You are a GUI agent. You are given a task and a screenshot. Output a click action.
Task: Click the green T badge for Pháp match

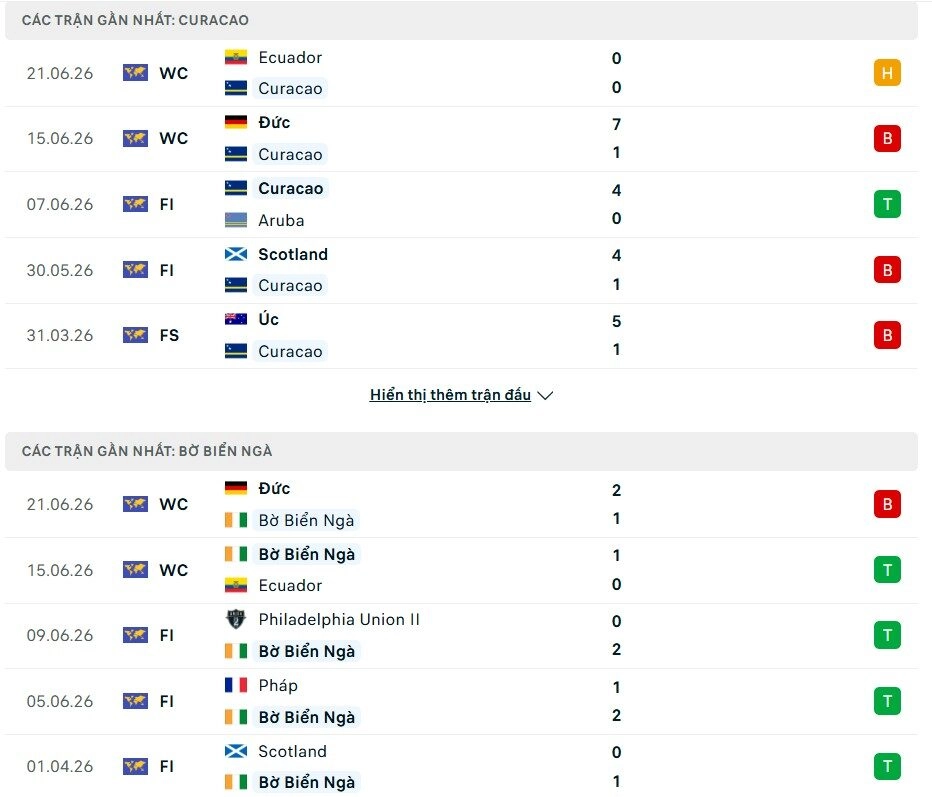coord(887,701)
